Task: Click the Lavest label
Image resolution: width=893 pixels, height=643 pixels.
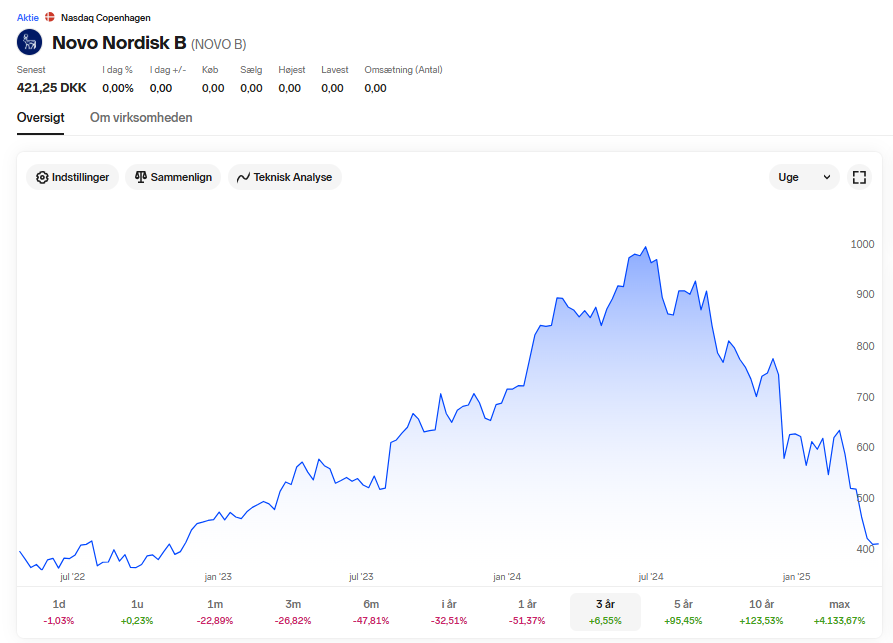Action: click(x=335, y=69)
